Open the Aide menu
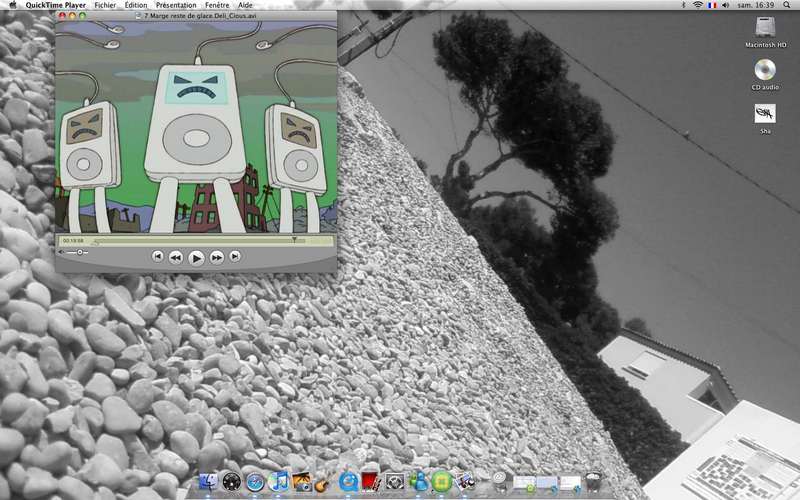 pyautogui.click(x=245, y=5)
